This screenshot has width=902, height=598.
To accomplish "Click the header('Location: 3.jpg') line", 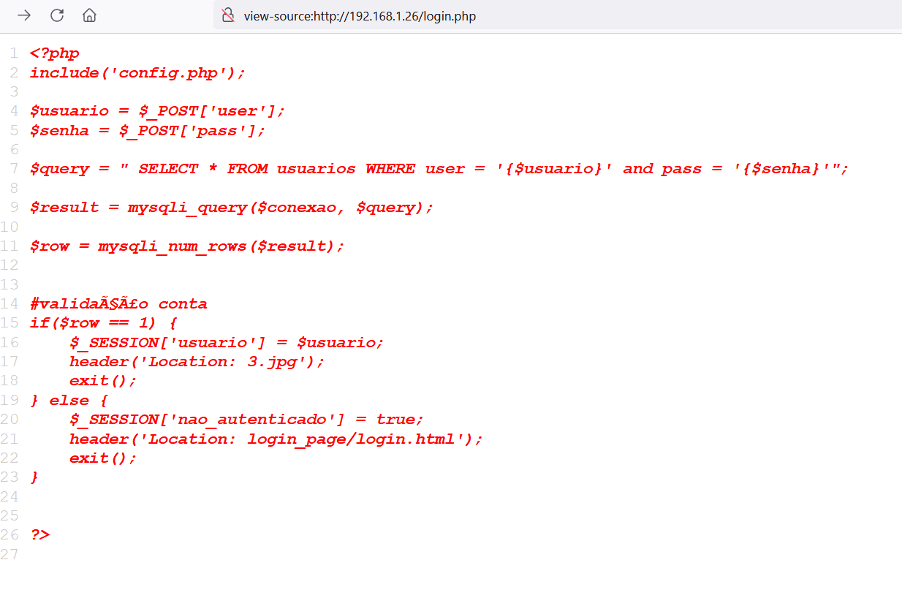I will [197, 361].
